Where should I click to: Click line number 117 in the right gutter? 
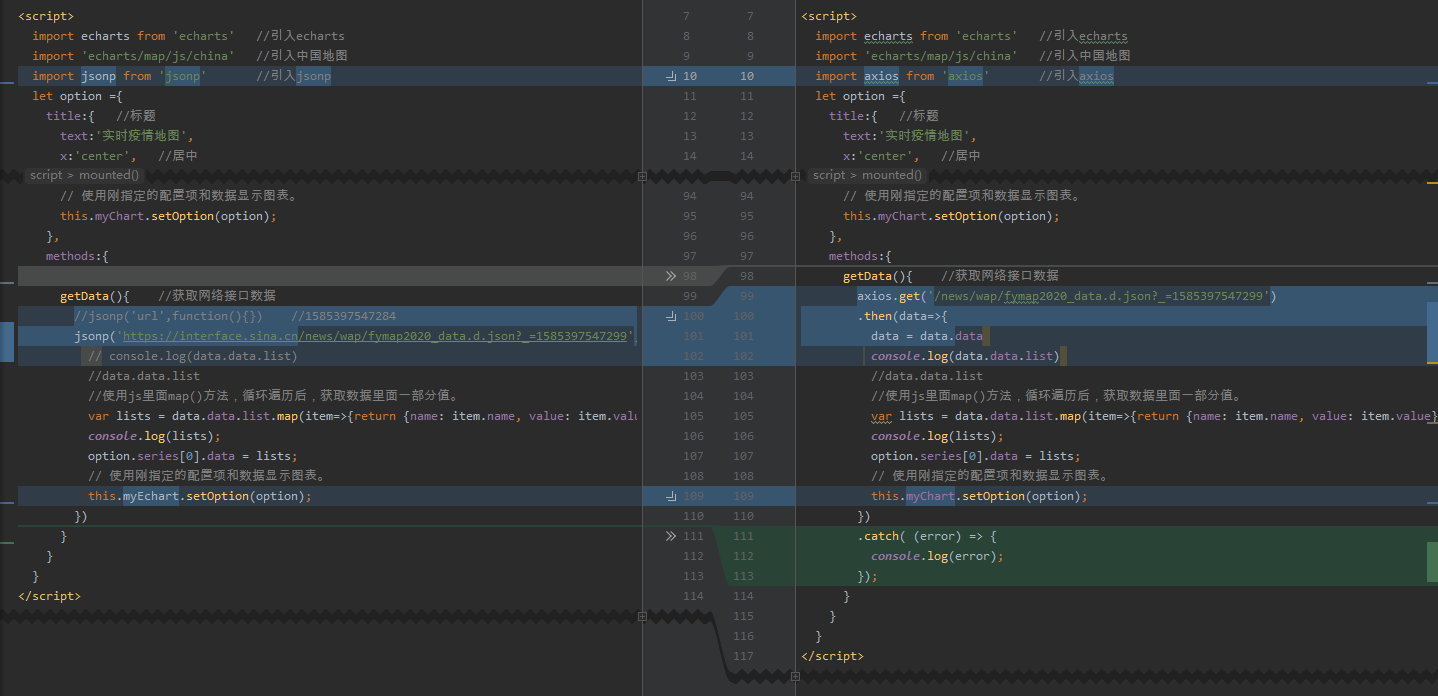(744, 656)
